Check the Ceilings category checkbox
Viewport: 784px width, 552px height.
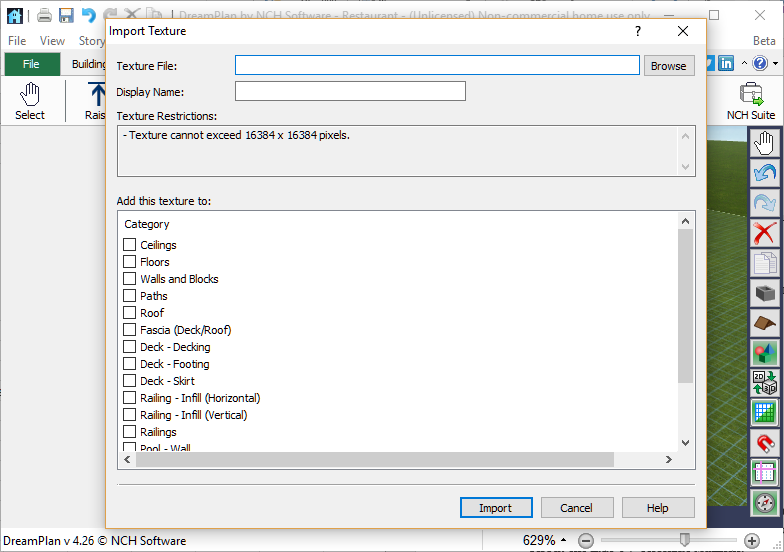coord(130,245)
